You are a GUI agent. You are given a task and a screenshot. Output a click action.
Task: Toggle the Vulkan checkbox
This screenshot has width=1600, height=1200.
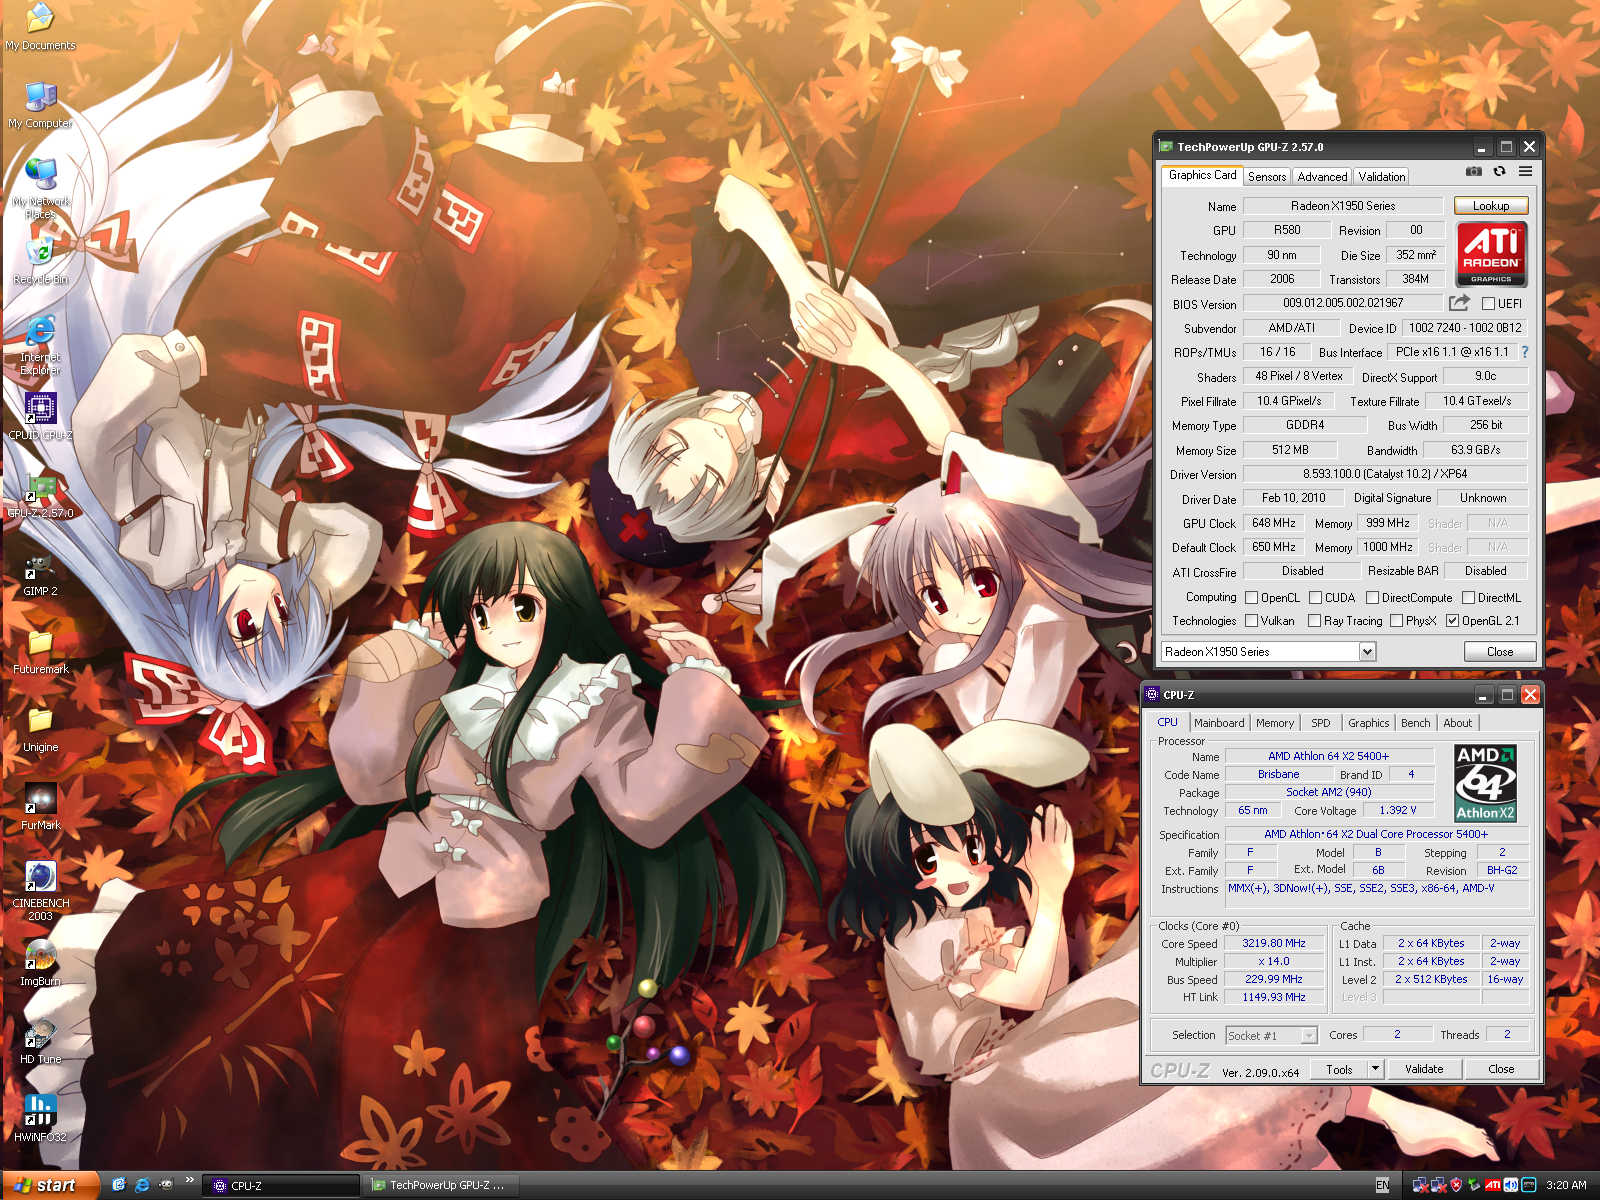pyautogui.click(x=1251, y=621)
